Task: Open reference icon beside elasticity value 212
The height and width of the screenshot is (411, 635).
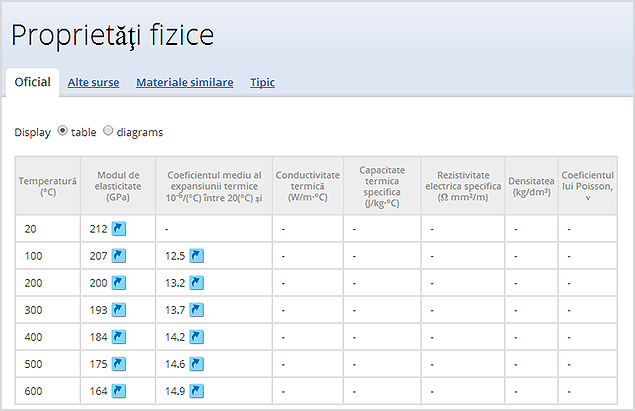Action: pyautogui.click(x=119, y=229)
